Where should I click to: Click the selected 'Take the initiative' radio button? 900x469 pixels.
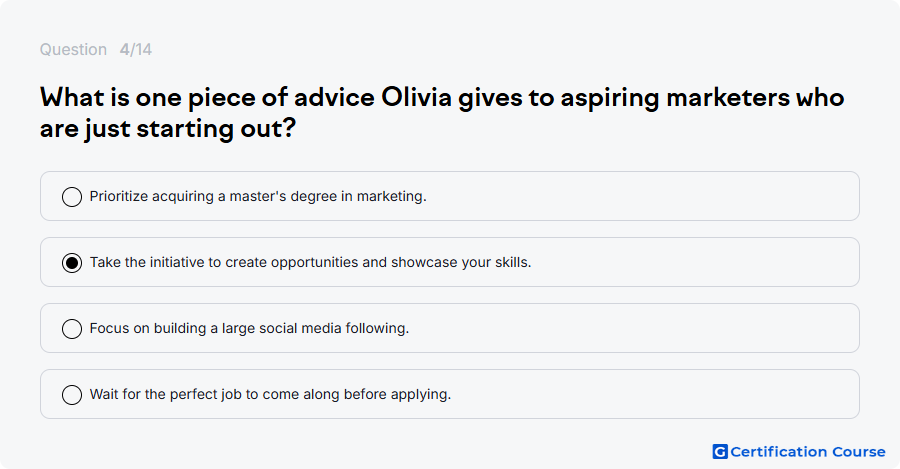[x=72, y=262]
